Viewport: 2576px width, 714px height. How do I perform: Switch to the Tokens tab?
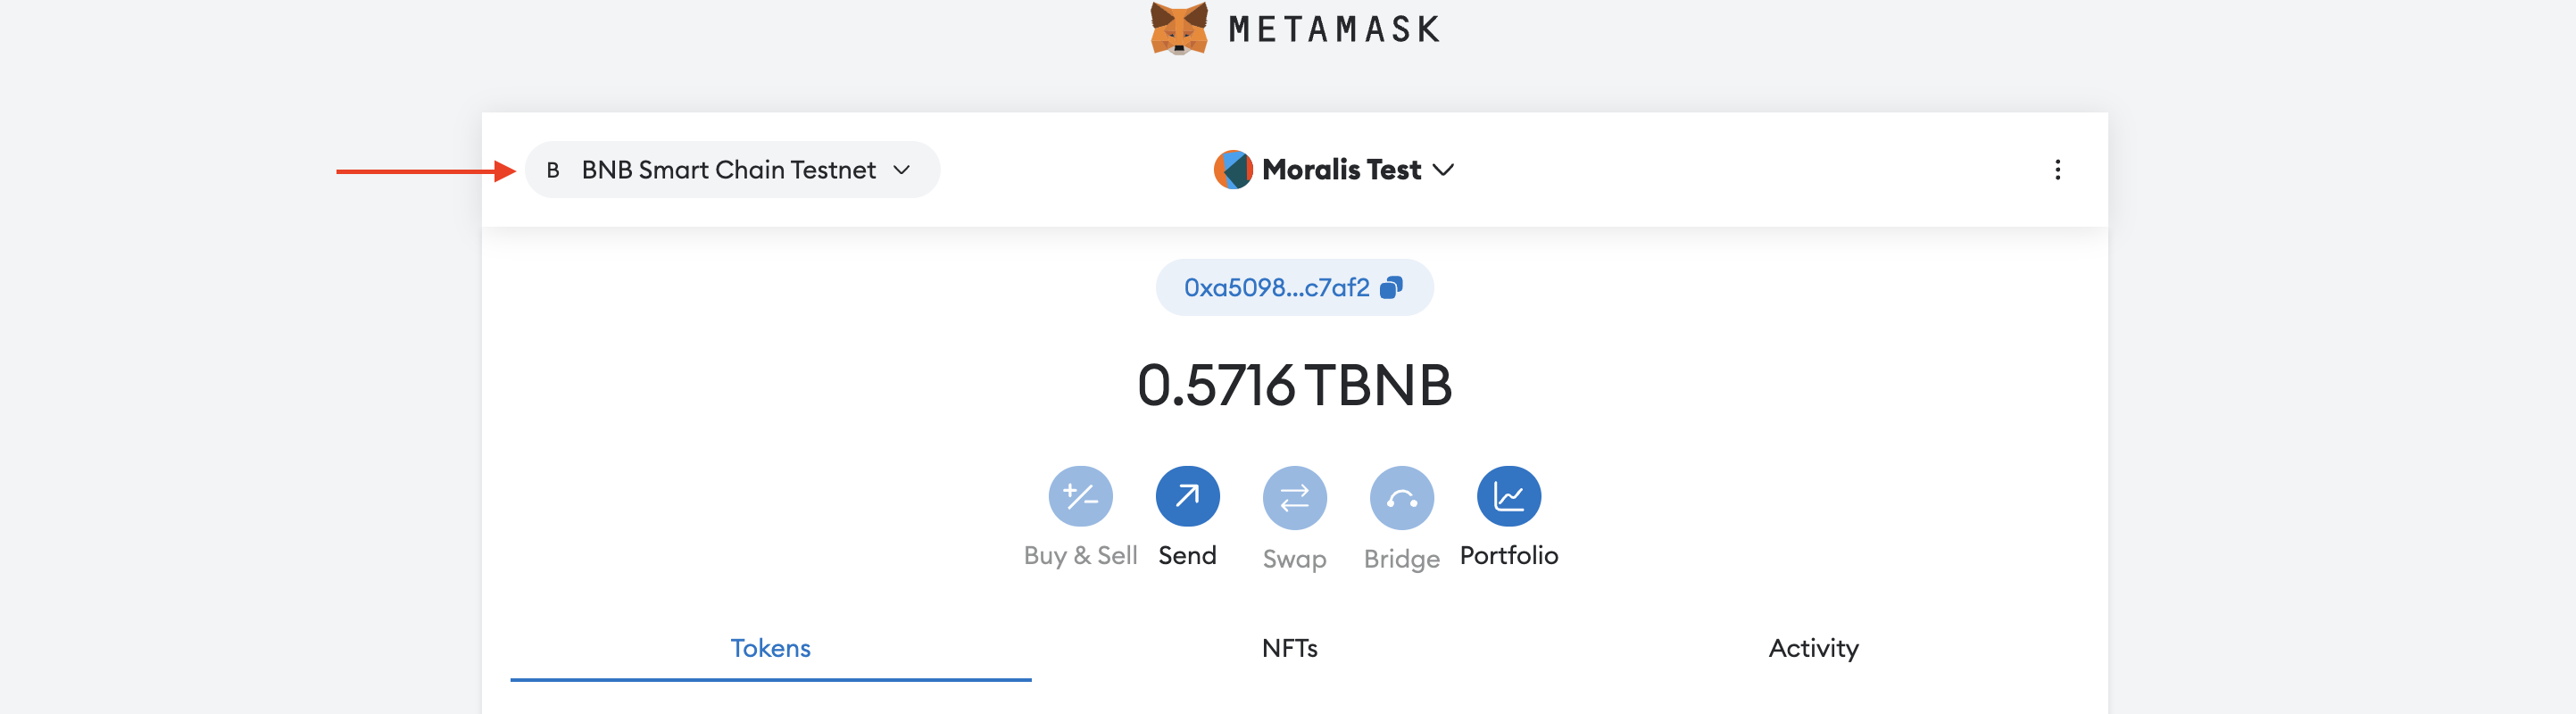770,648
